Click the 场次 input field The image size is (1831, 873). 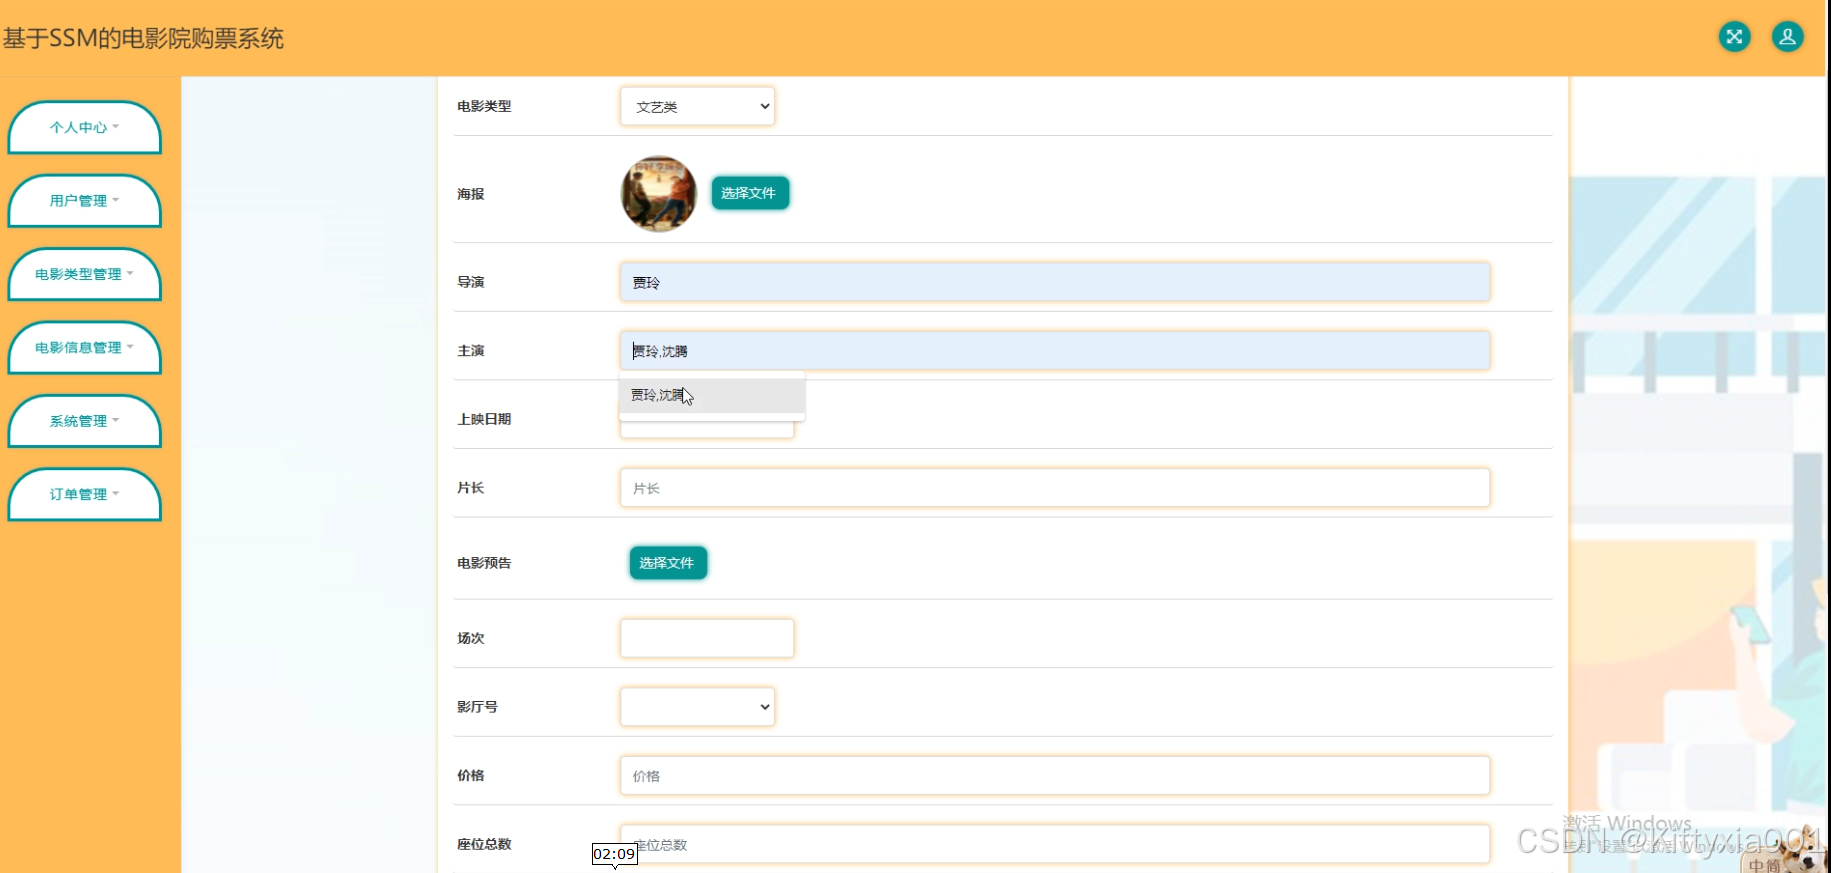pos(706,638)
